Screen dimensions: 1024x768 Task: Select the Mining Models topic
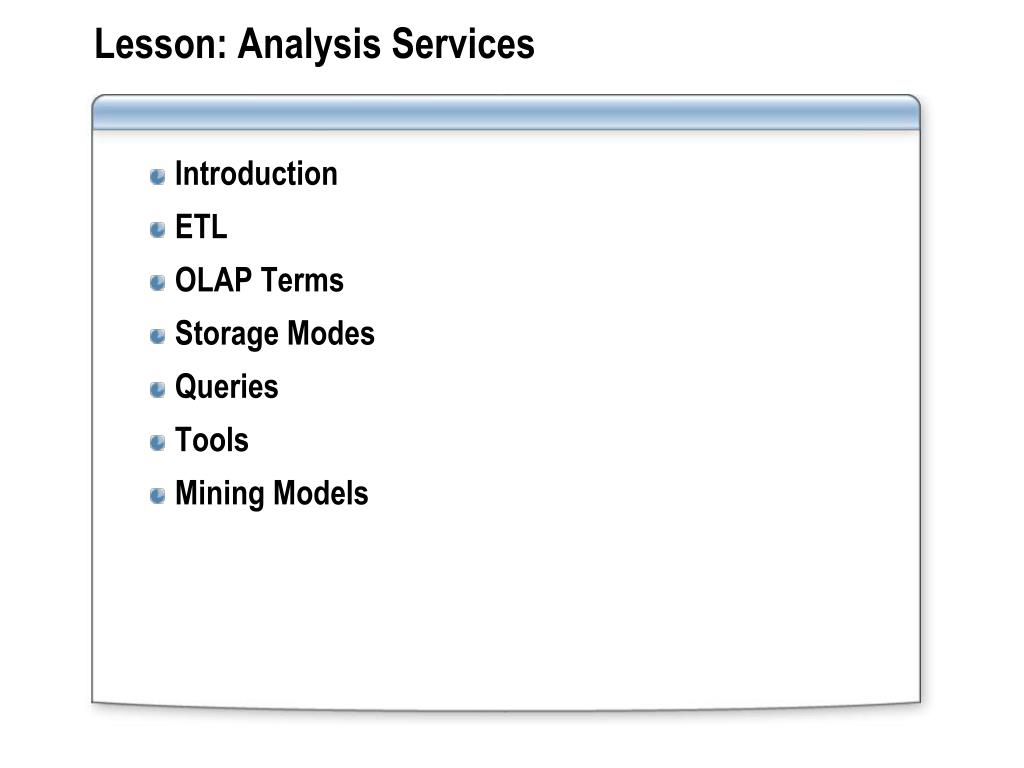(272, 494)
